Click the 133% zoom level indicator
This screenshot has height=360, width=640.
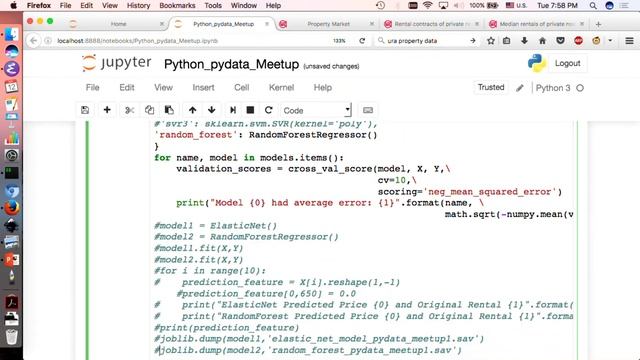pos(339,41)
